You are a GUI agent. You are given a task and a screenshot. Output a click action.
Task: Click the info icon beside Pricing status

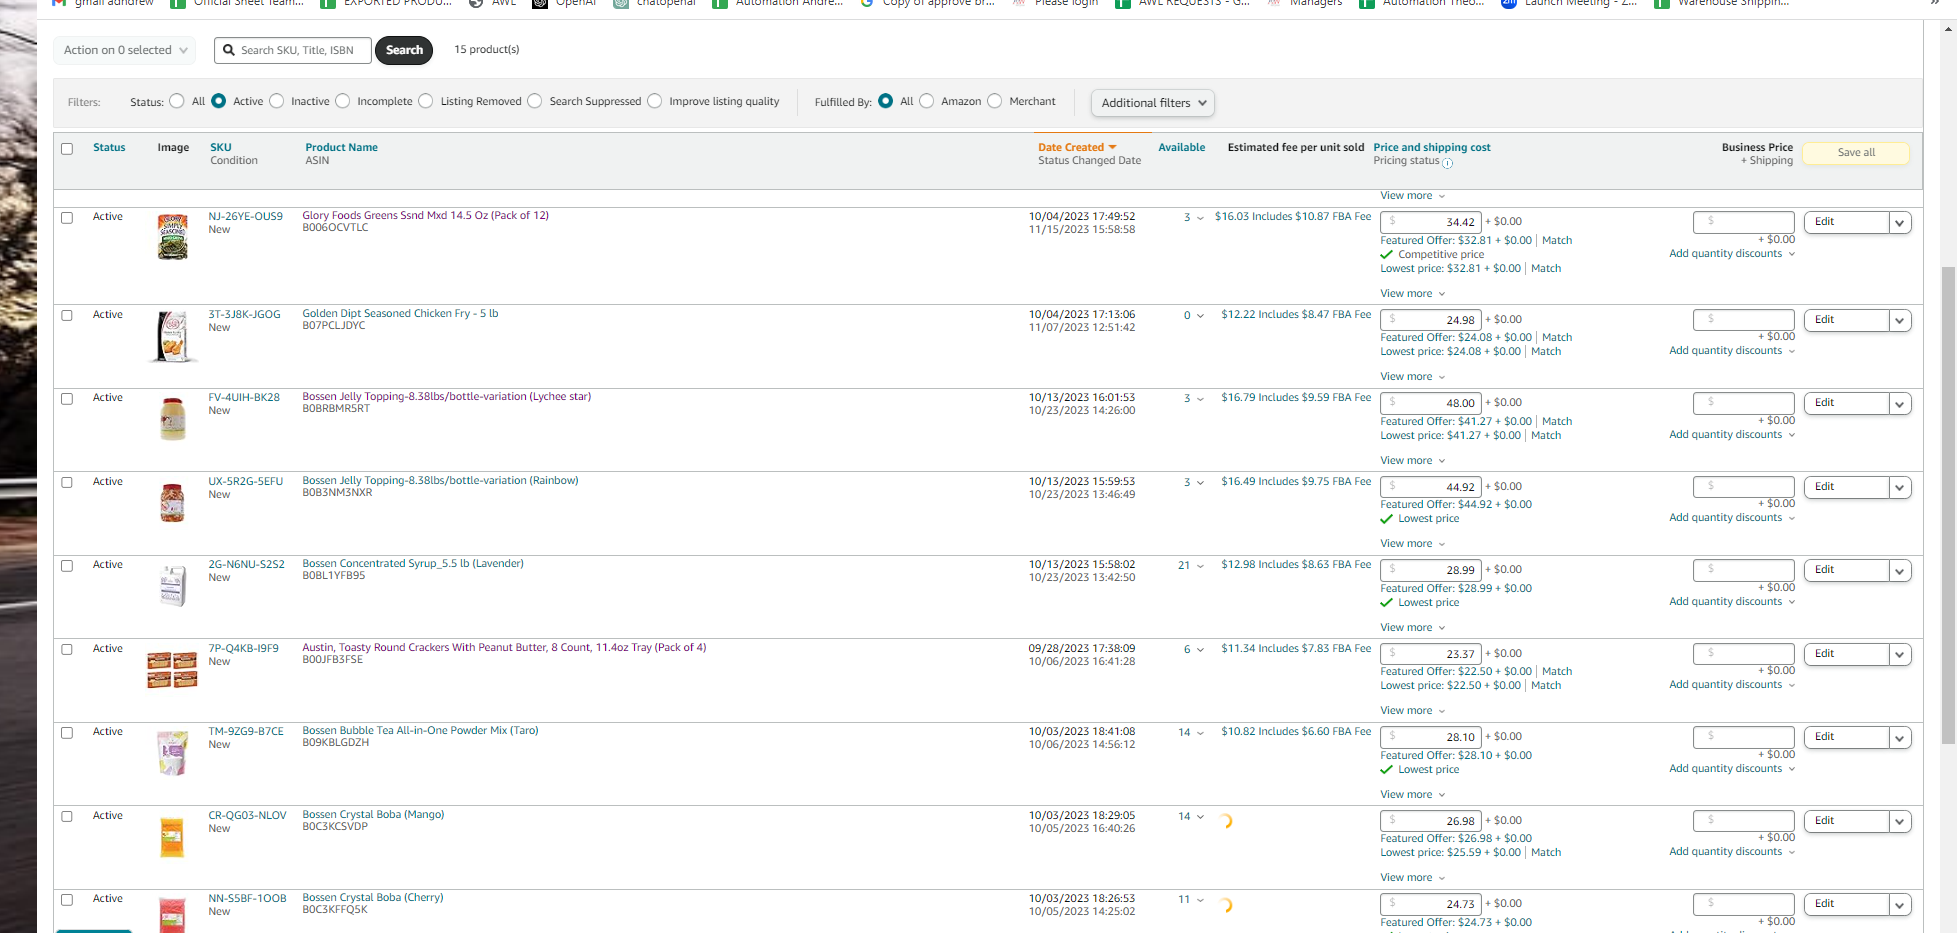1447,163
